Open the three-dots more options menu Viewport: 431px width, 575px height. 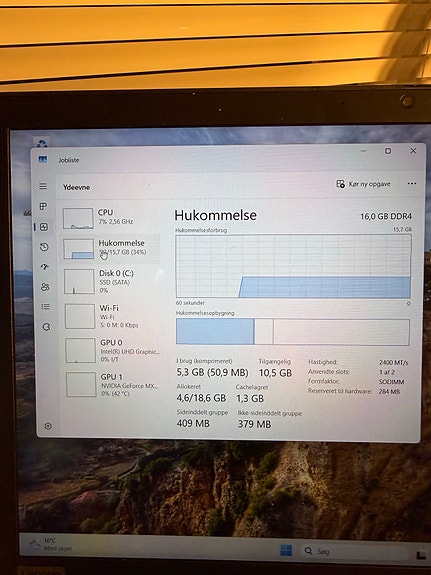point(412,183)
